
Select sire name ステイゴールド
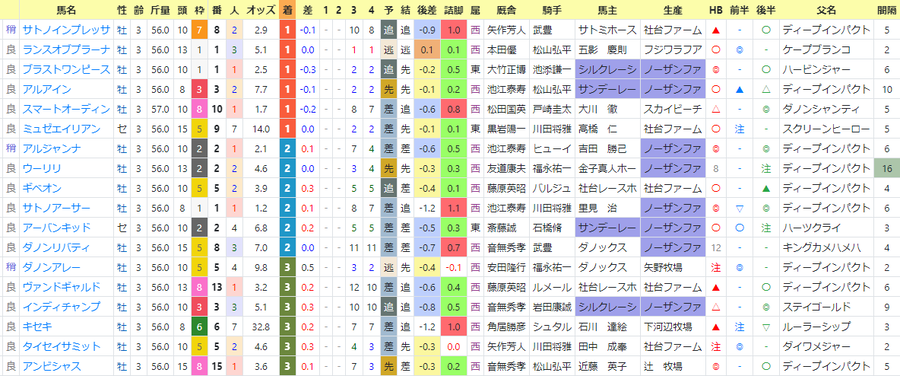point(817,307)
